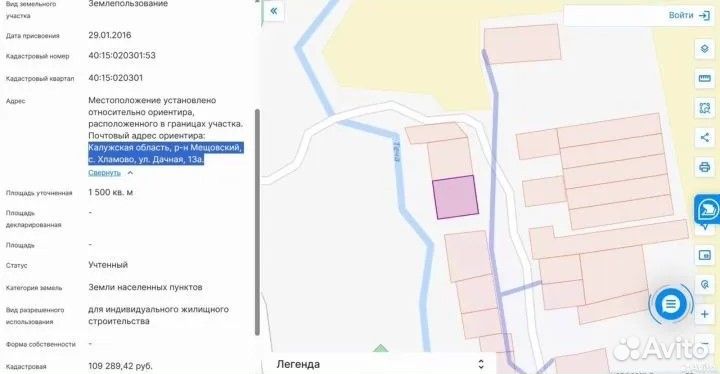
Task: Expand the Легенда panel
Action: click(481, 364)
